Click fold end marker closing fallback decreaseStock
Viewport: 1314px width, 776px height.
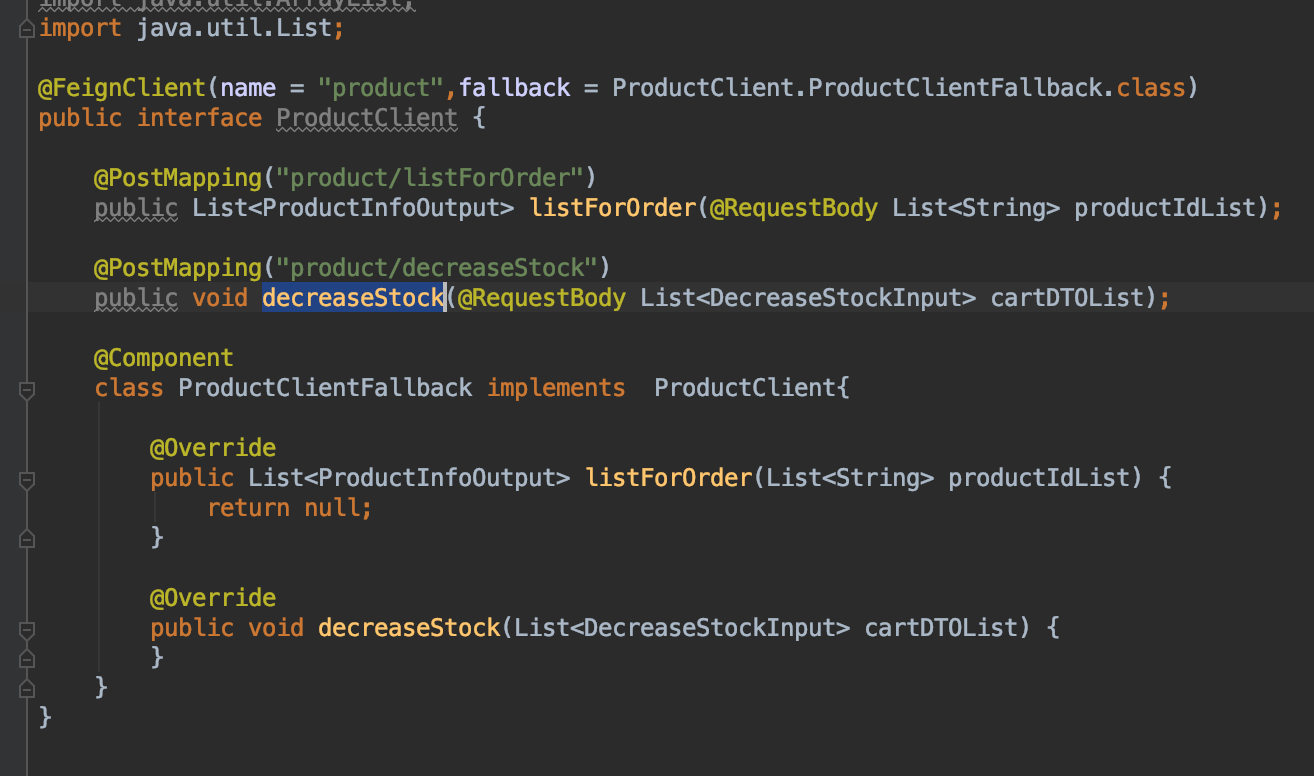pyautogui.click(x=27, y=658)
